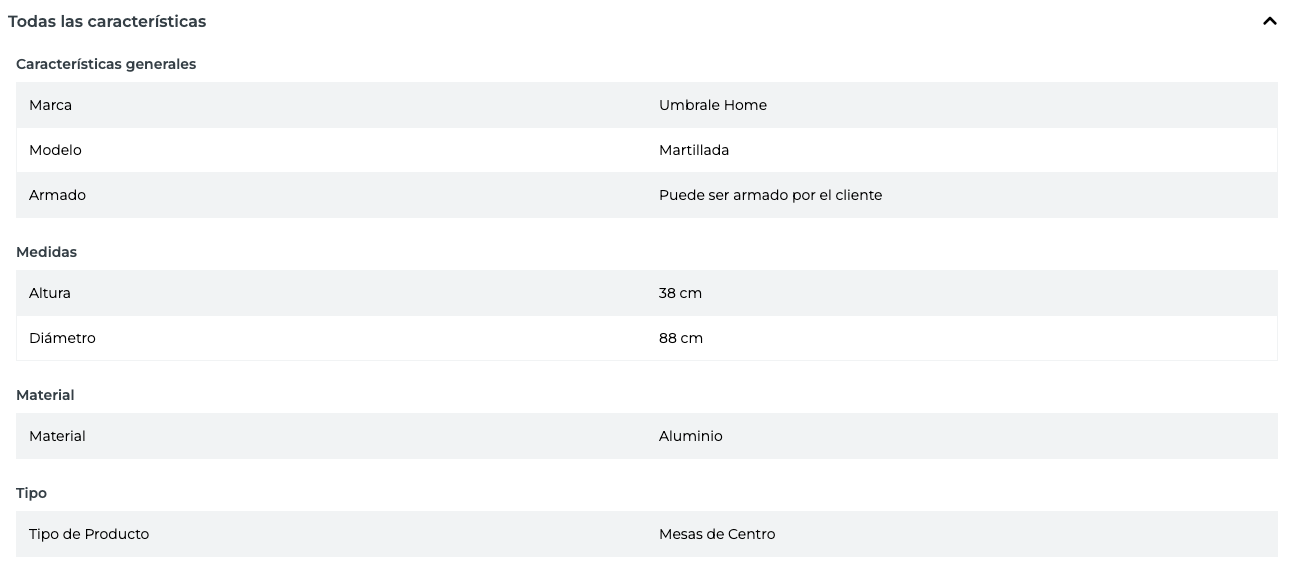This screenshot has width=1294, height=568.
Task: Select the "Martillada" model value
Action: pyautogui.click(x=693, y=150)
